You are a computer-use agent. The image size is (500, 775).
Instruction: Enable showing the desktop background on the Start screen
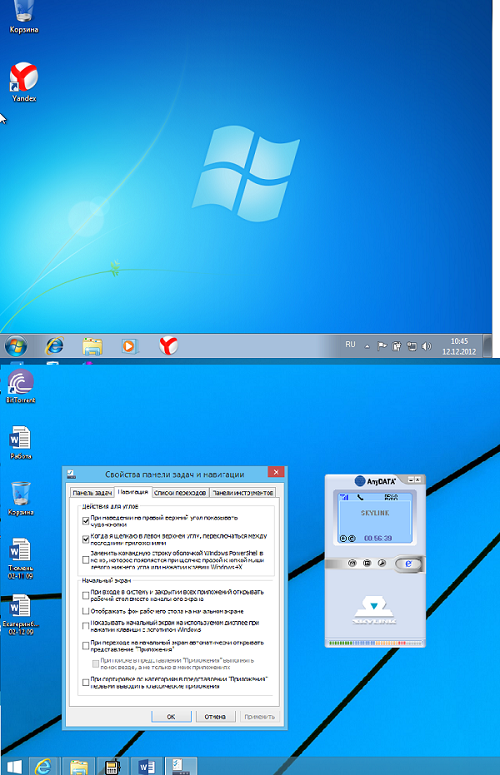[x=85, y=611]
